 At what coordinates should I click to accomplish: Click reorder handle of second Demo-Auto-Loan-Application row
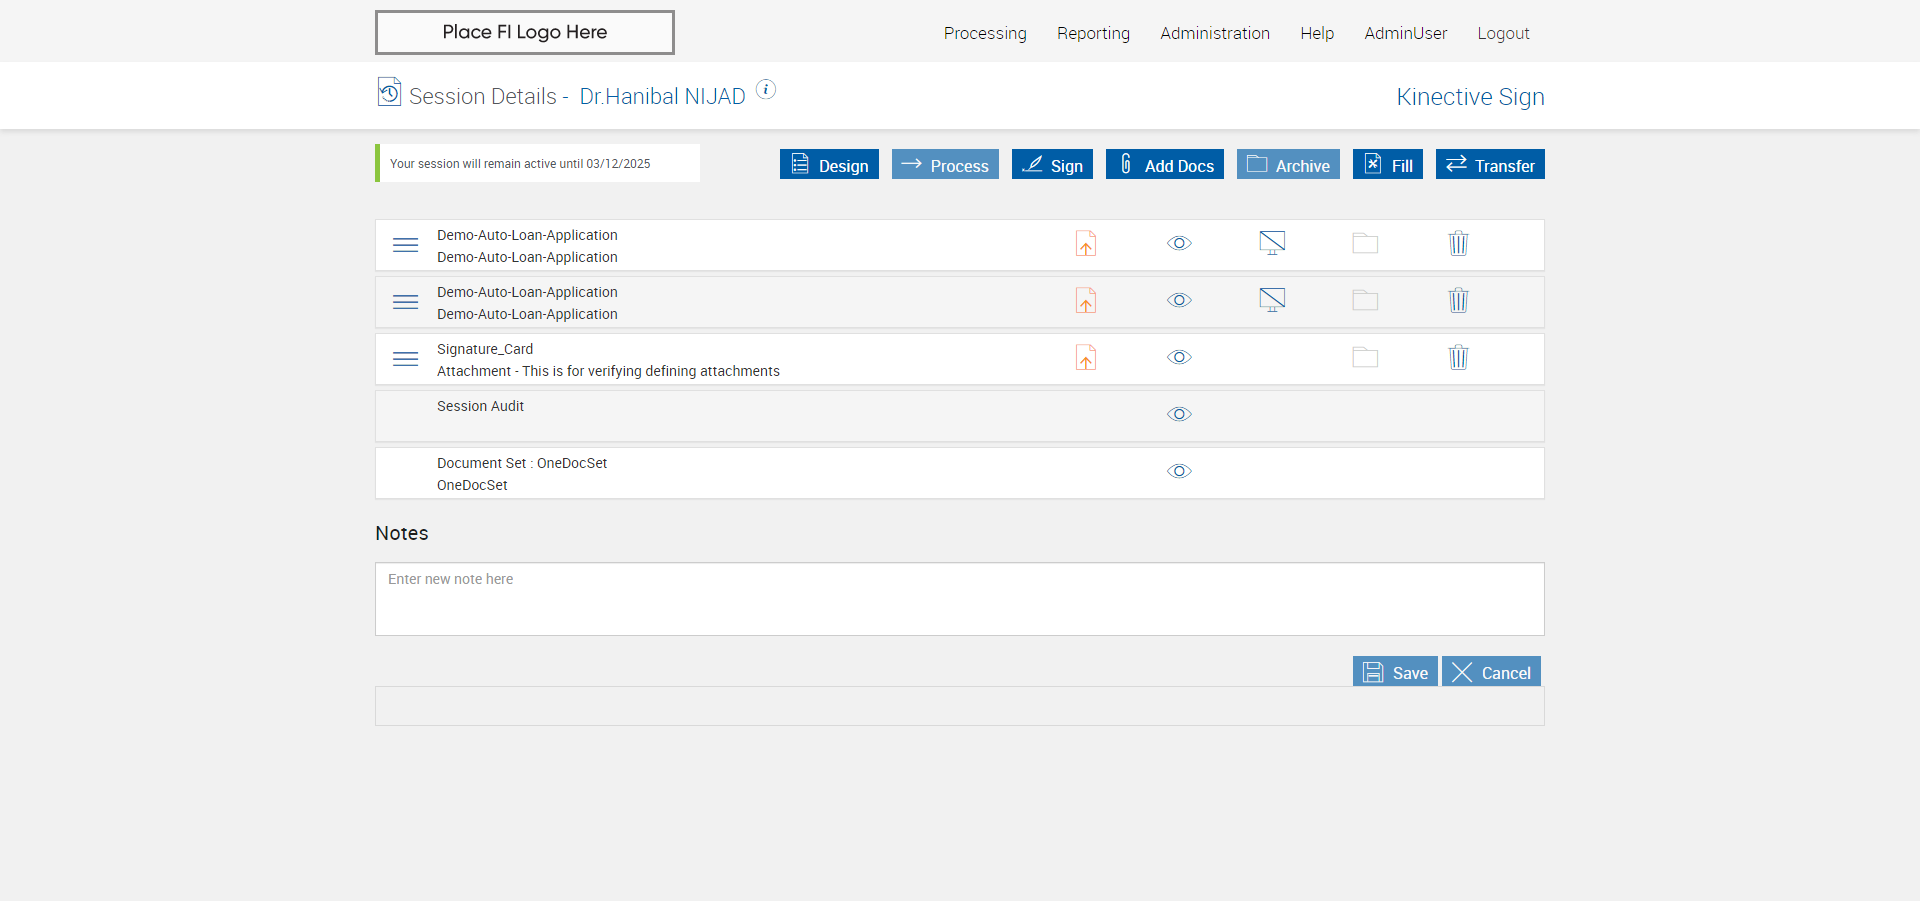tap(405, 302)
